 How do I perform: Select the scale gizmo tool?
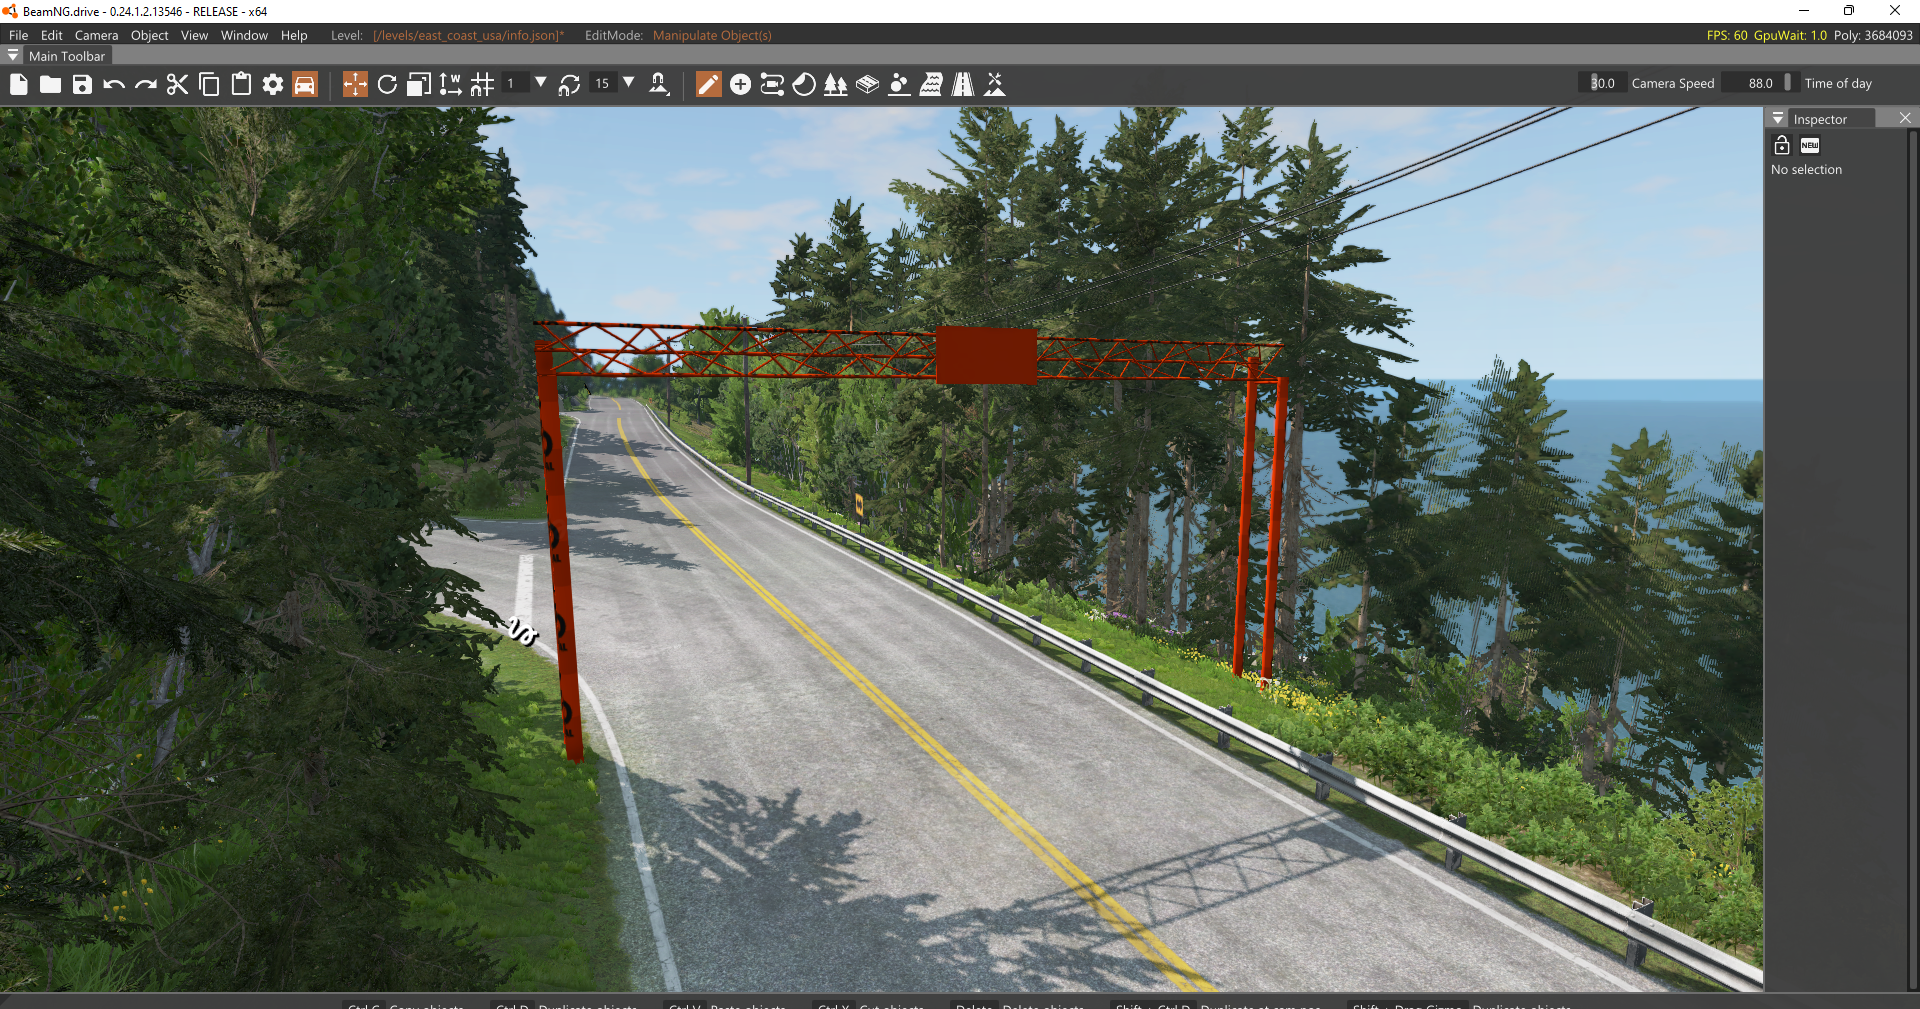pyautogui.click(x=419, y=85)
